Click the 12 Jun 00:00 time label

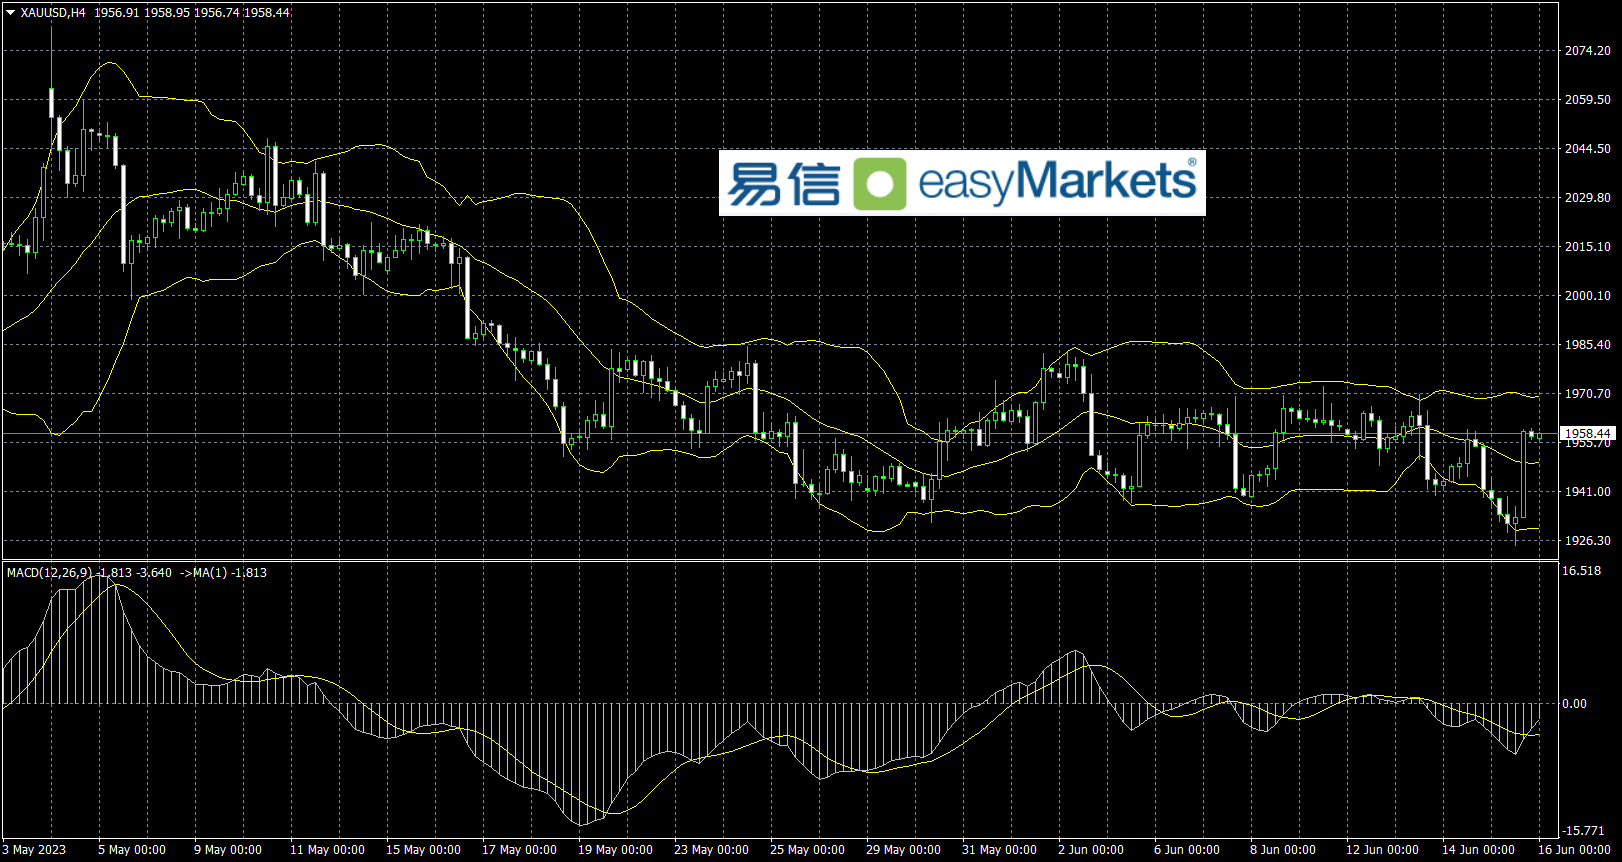(1382, 850)
